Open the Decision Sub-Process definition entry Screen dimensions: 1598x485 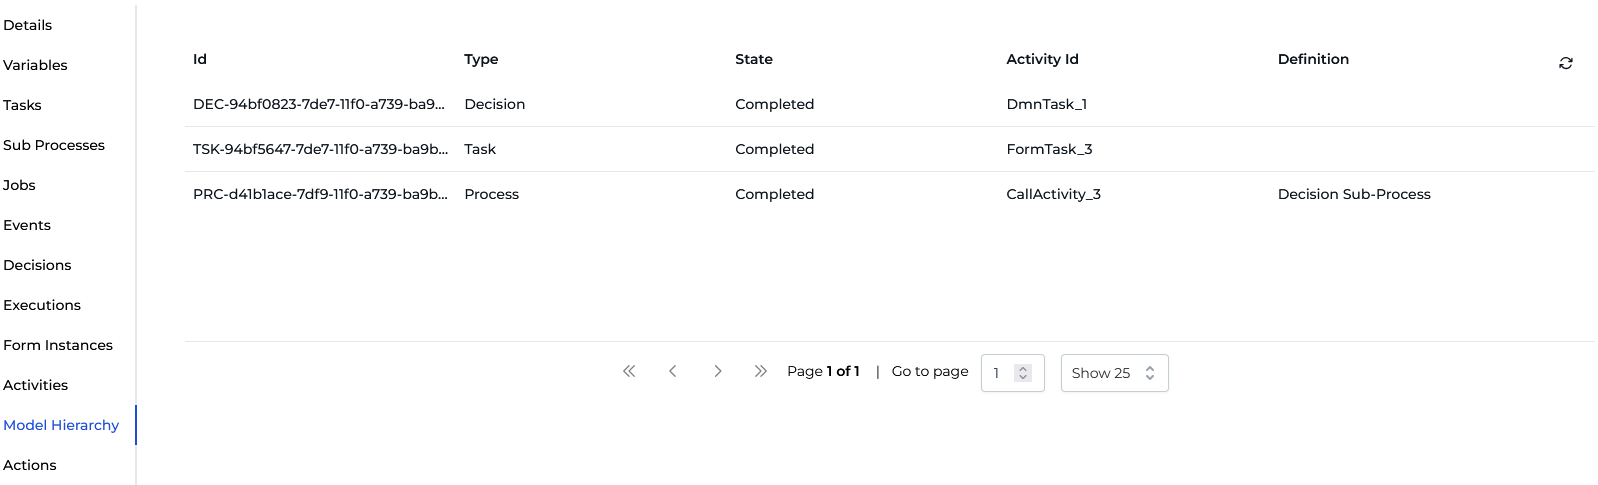(1353, 194)
